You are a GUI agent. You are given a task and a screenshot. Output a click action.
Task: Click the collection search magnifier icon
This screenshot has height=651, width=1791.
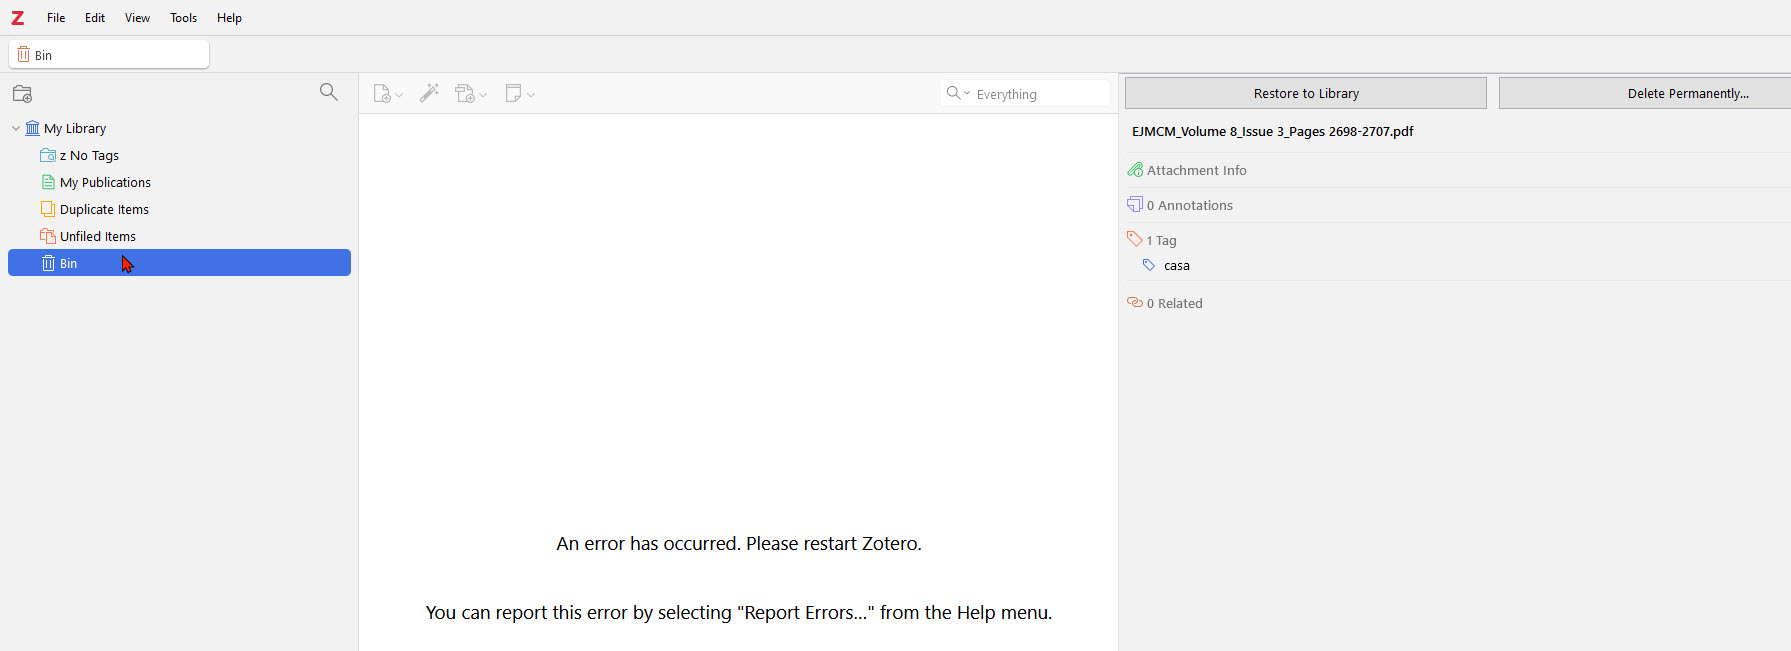(x=329, y=92)
